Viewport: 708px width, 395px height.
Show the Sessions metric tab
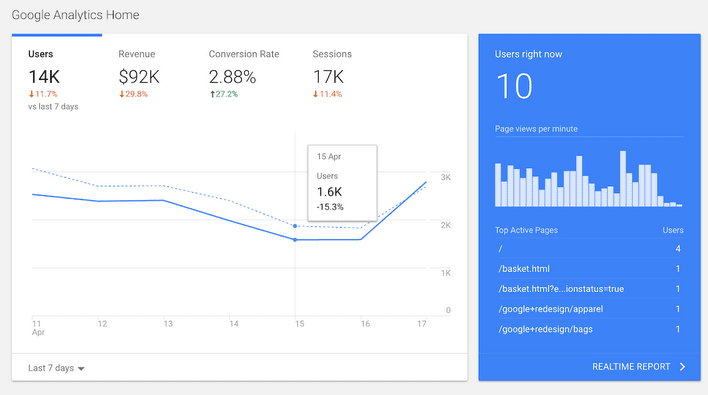point(332,74)
